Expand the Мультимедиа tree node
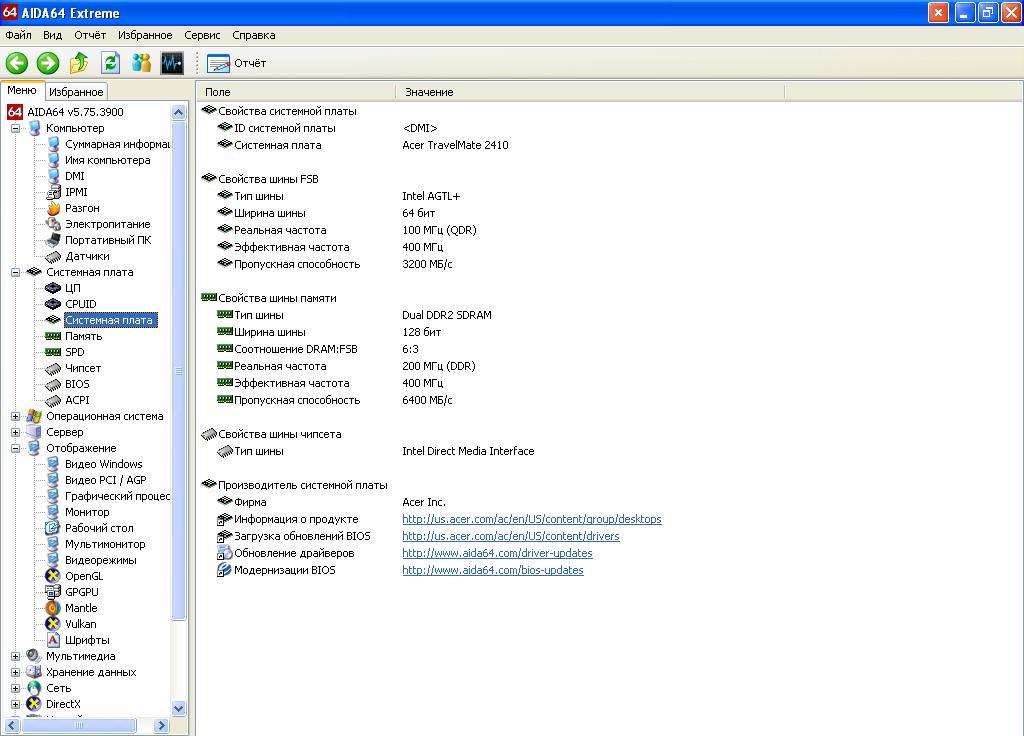 click(x=15, y=656)
